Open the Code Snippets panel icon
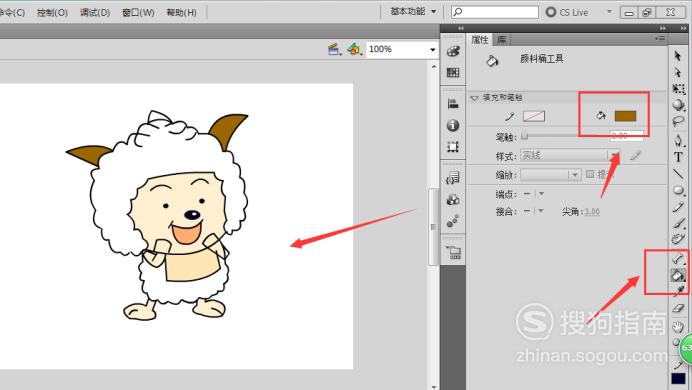The height and width of the screenshot is (390, 692). [x=453, y=178]
